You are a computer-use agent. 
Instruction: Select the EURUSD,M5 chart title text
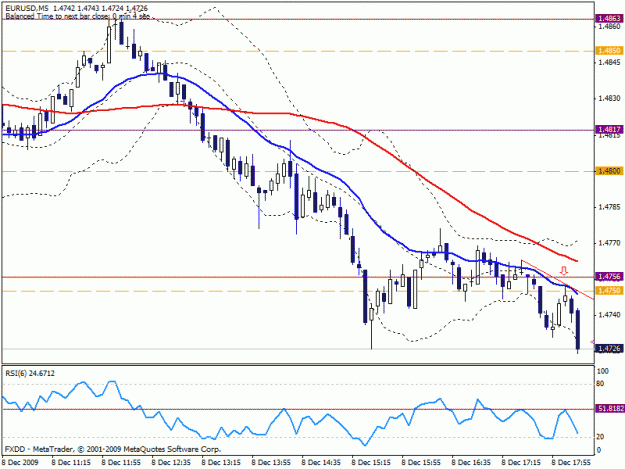pos(27,8)
